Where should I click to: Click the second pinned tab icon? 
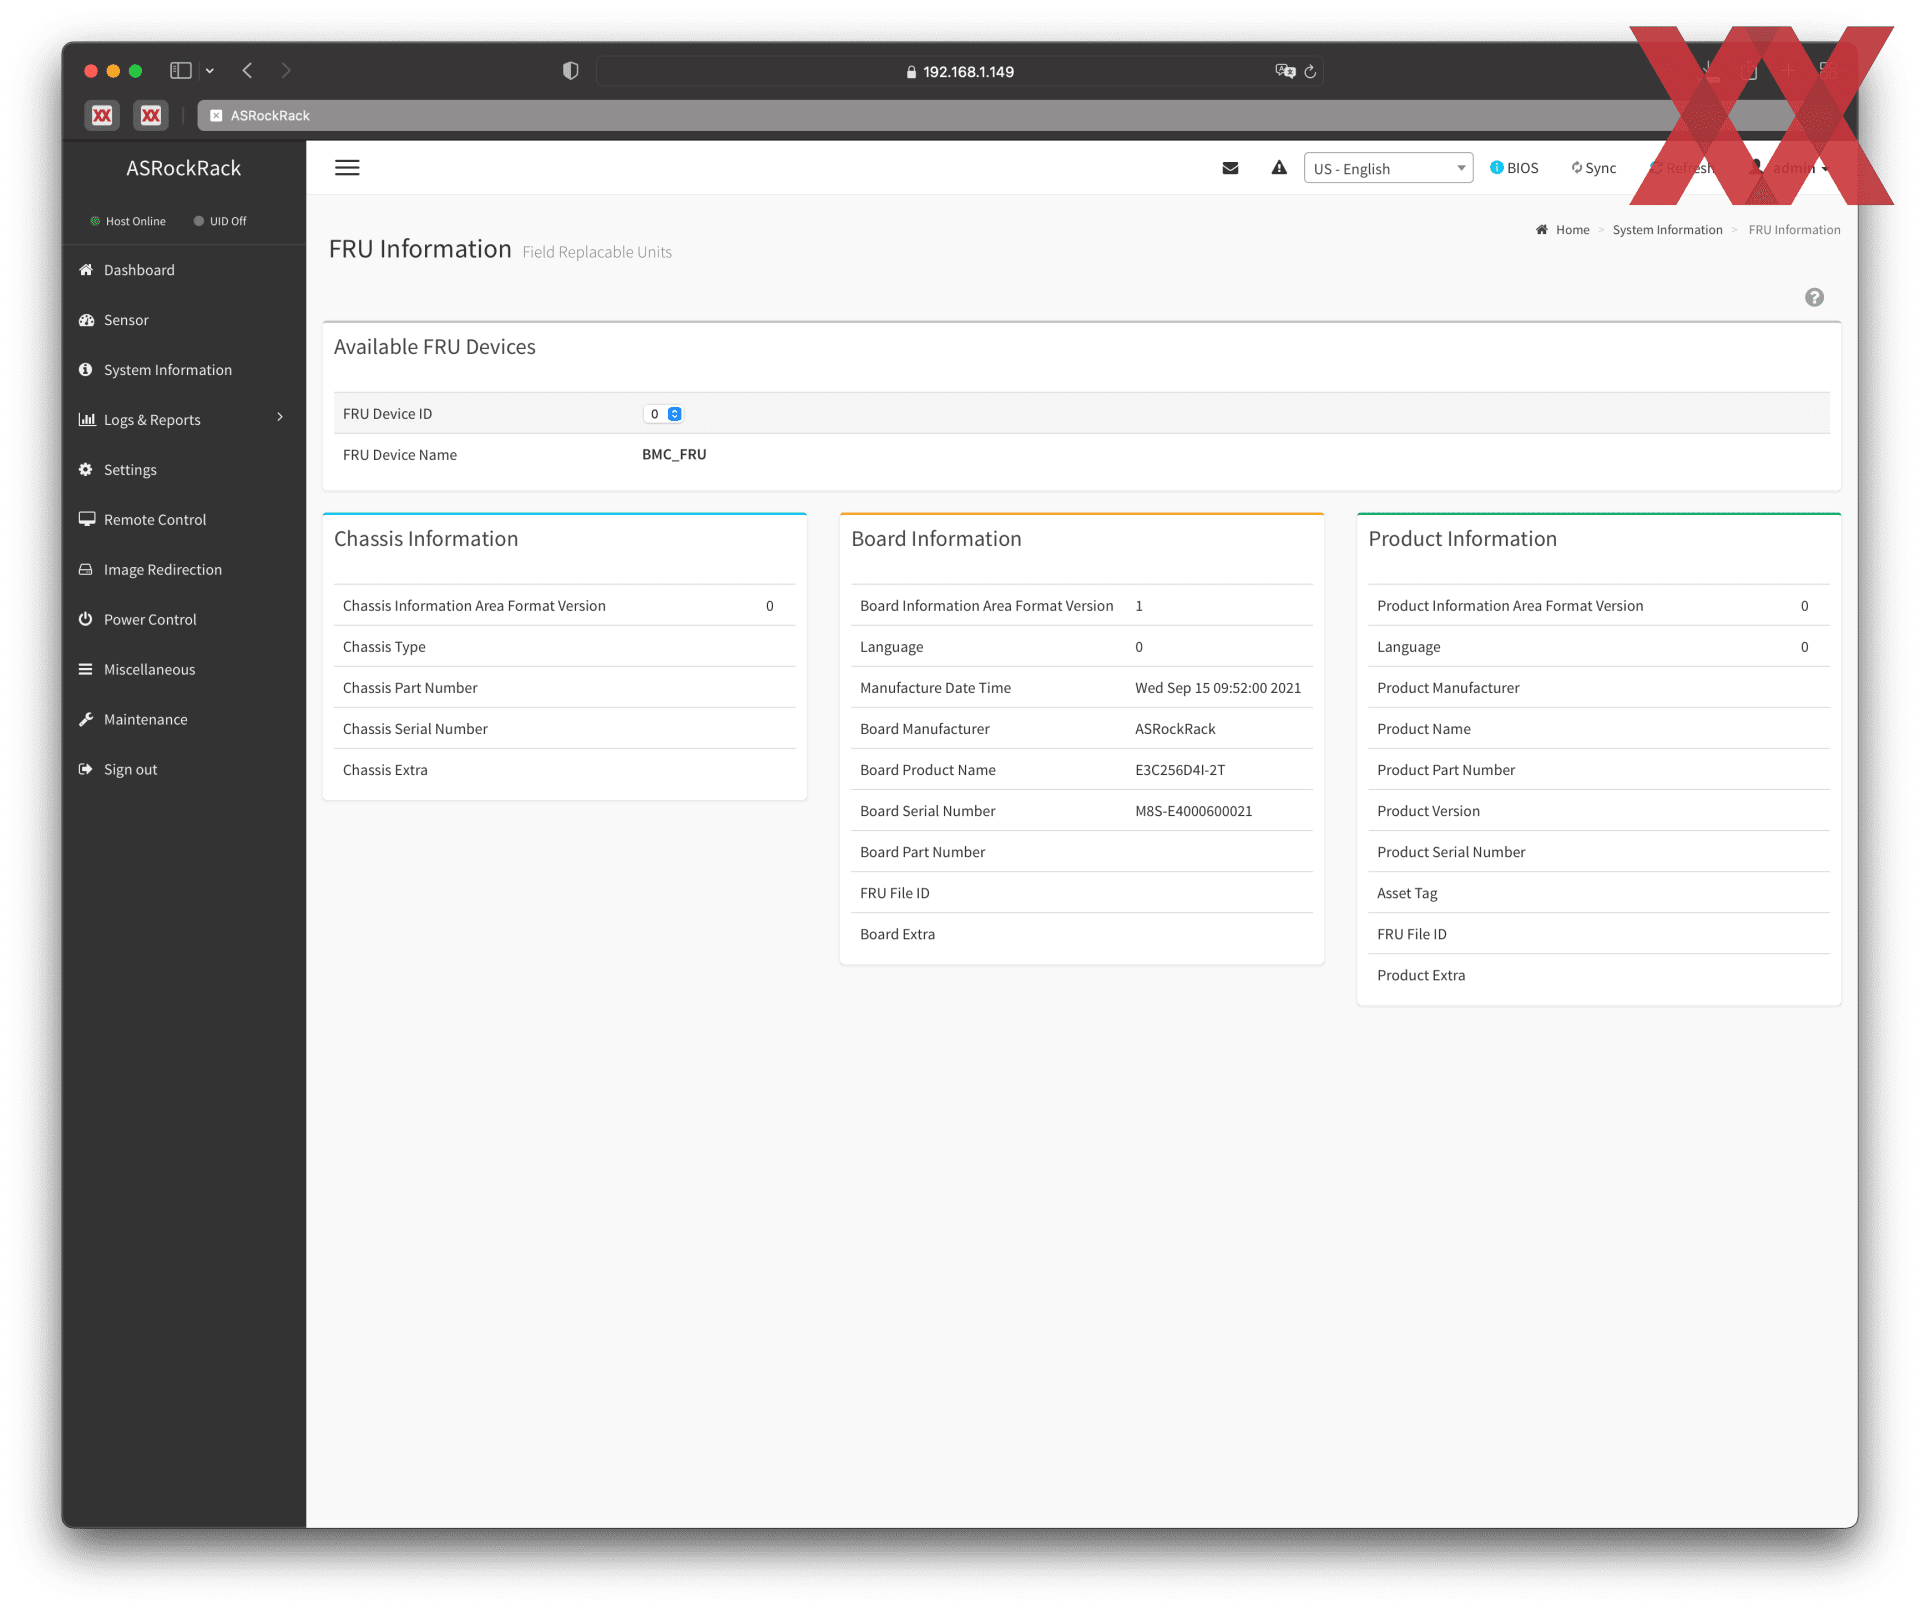[x=151, y=116]
